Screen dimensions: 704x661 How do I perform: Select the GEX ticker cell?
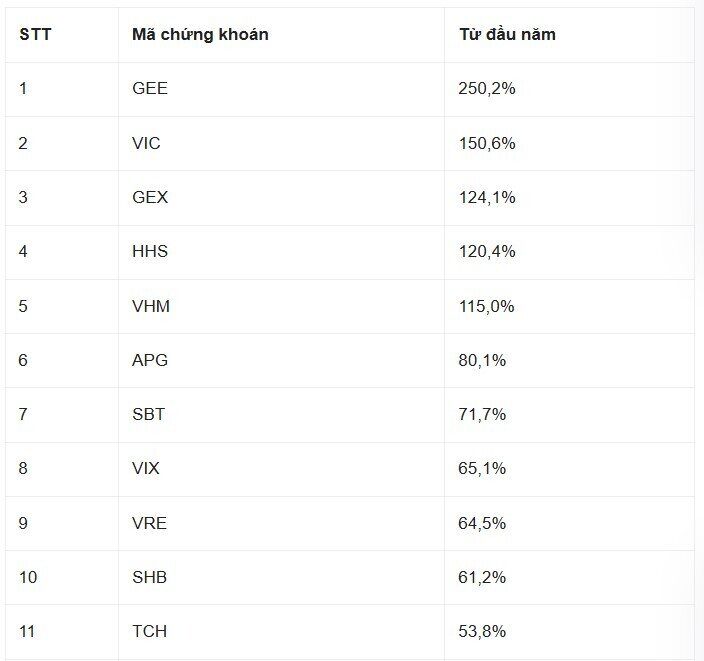tap(150, 198)
